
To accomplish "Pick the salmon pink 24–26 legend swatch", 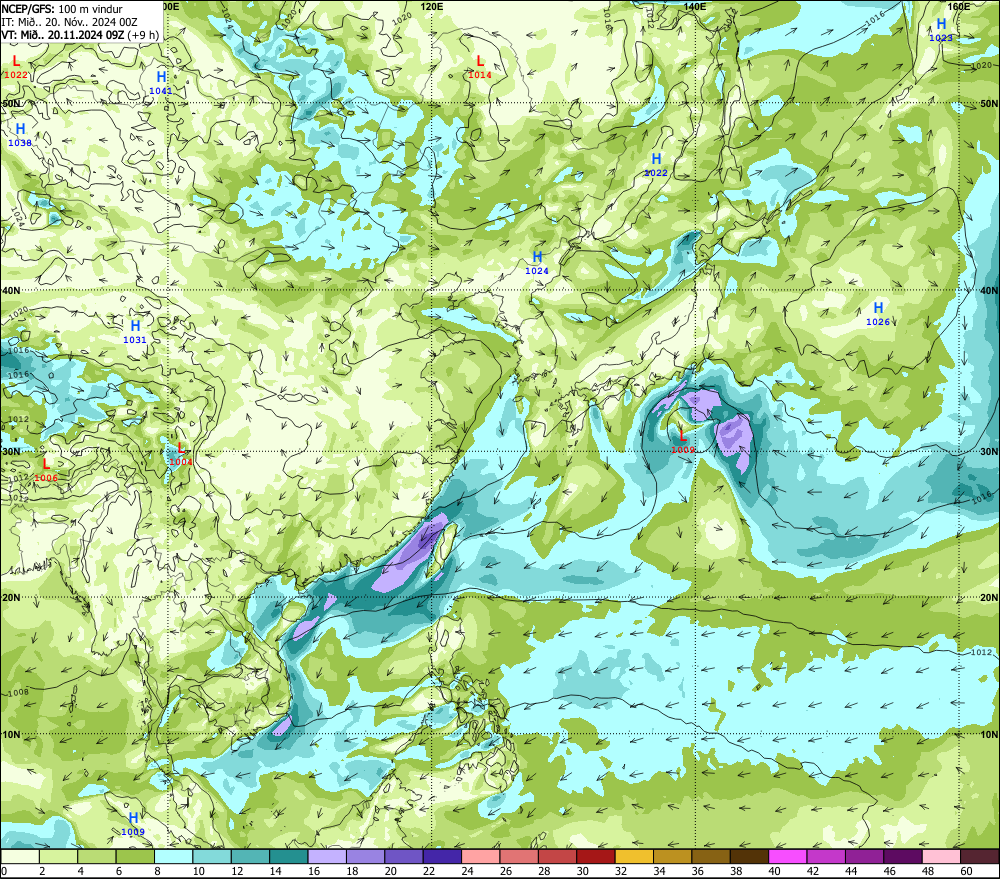I will [481, 856].
